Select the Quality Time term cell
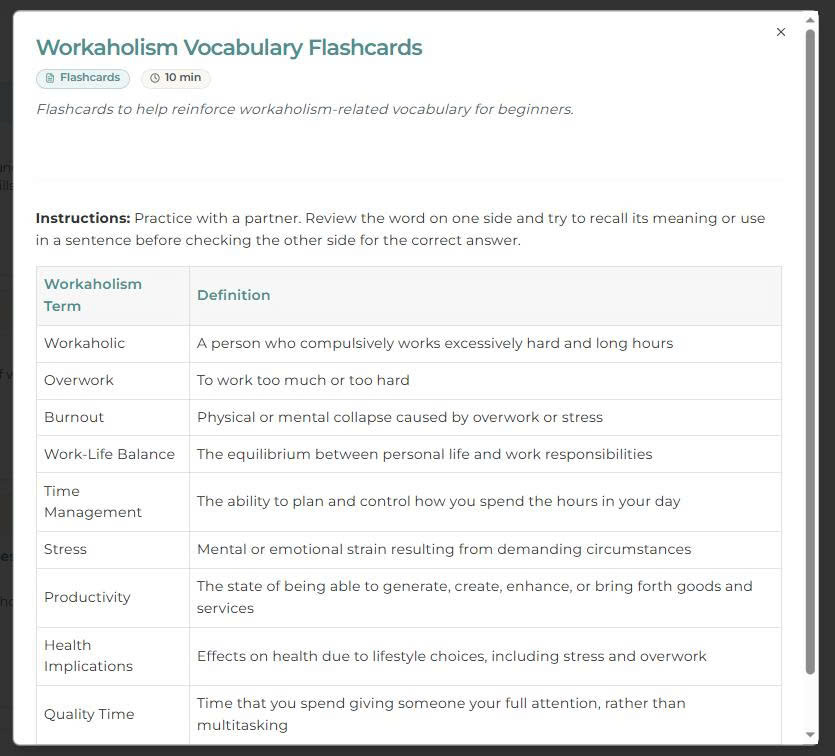 pos(113,714)
